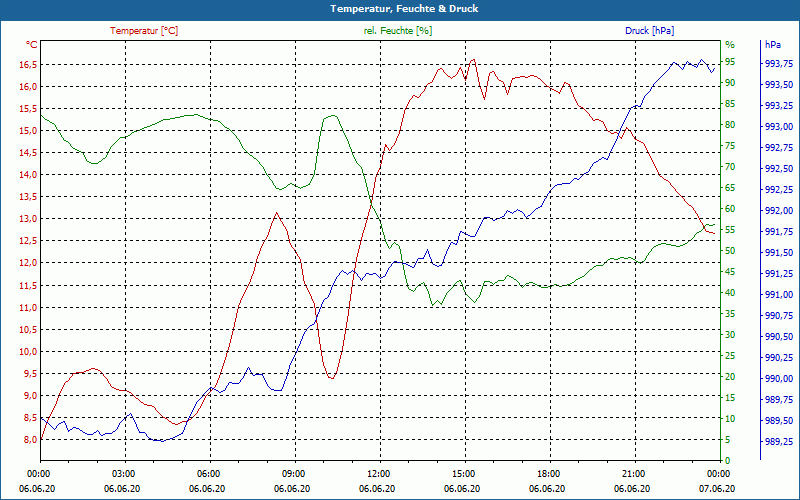Click the '03:00' time label
The width and height of the screenshot is (800, 500).
pyautogui.click(x=122, y=473)
